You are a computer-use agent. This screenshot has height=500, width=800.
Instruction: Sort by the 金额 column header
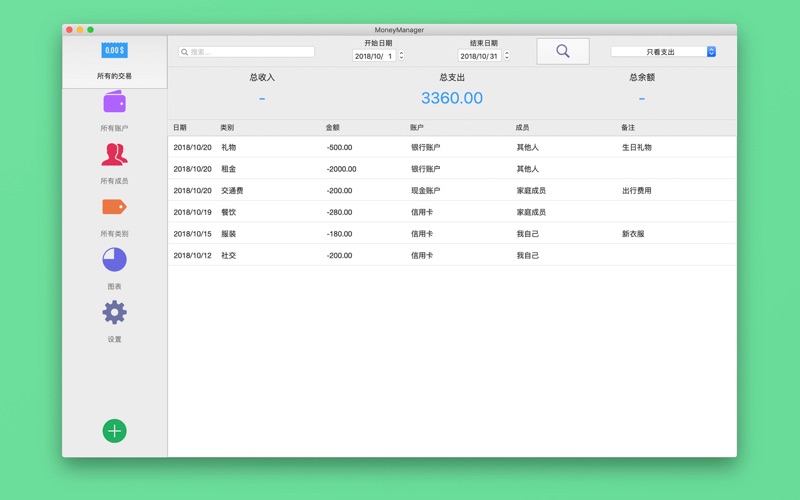[x=333, y=128]
